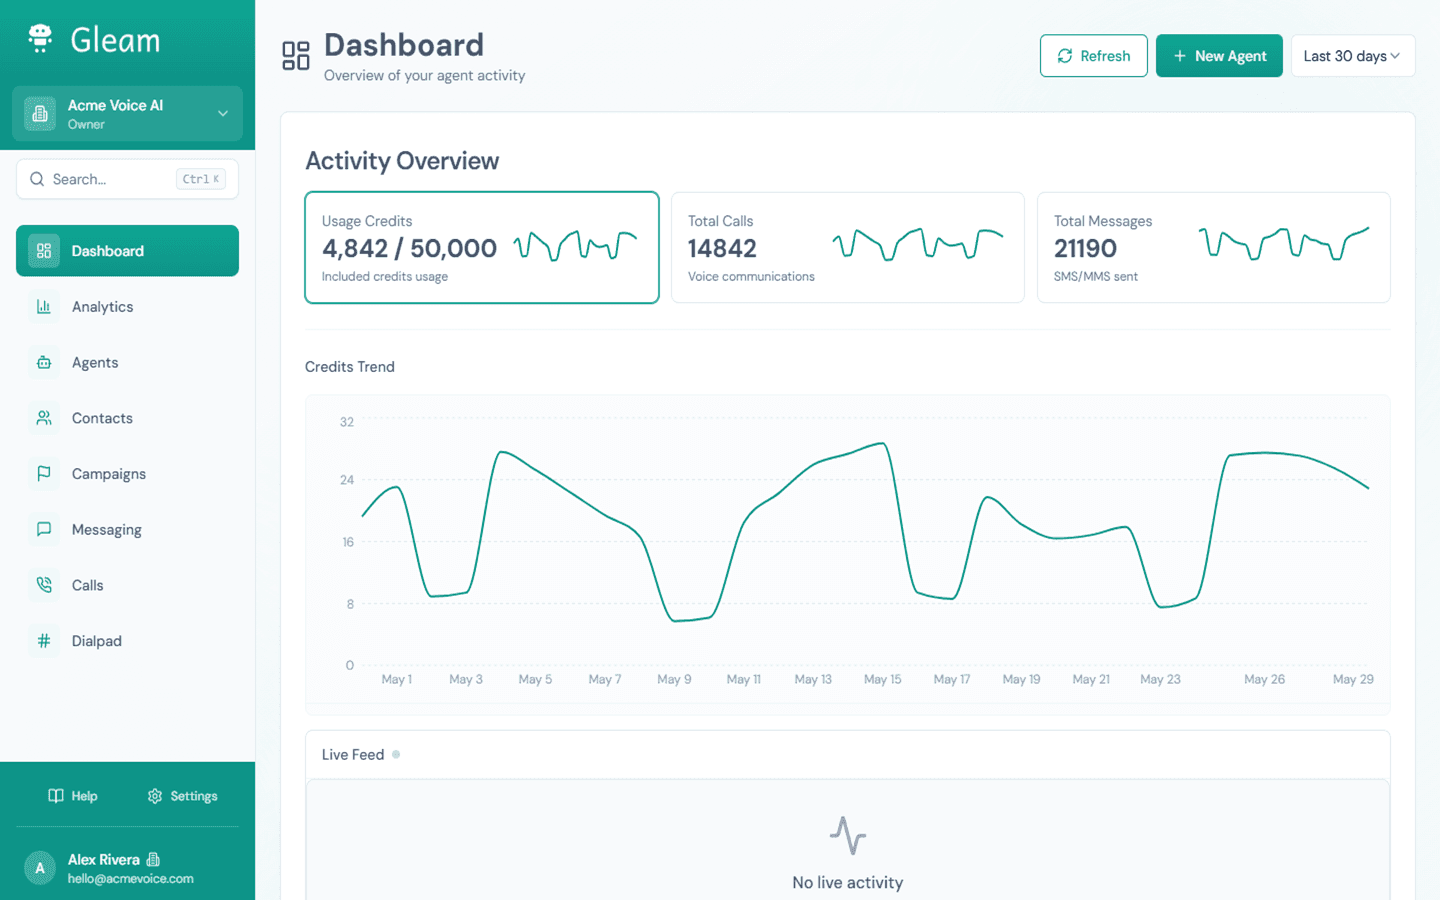This screenshot has height=900, width=1440.
Task: Open the Dialpad
Action: tap(127, 641)
